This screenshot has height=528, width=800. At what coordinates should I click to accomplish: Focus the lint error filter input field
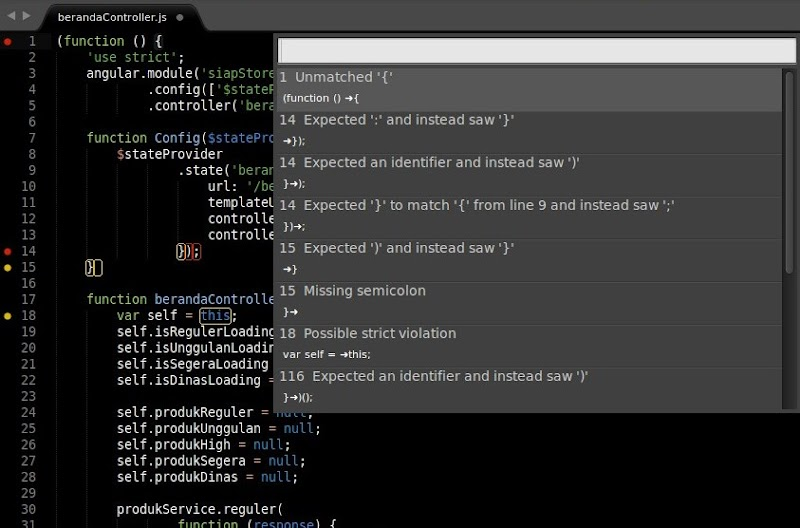(536, 51)
